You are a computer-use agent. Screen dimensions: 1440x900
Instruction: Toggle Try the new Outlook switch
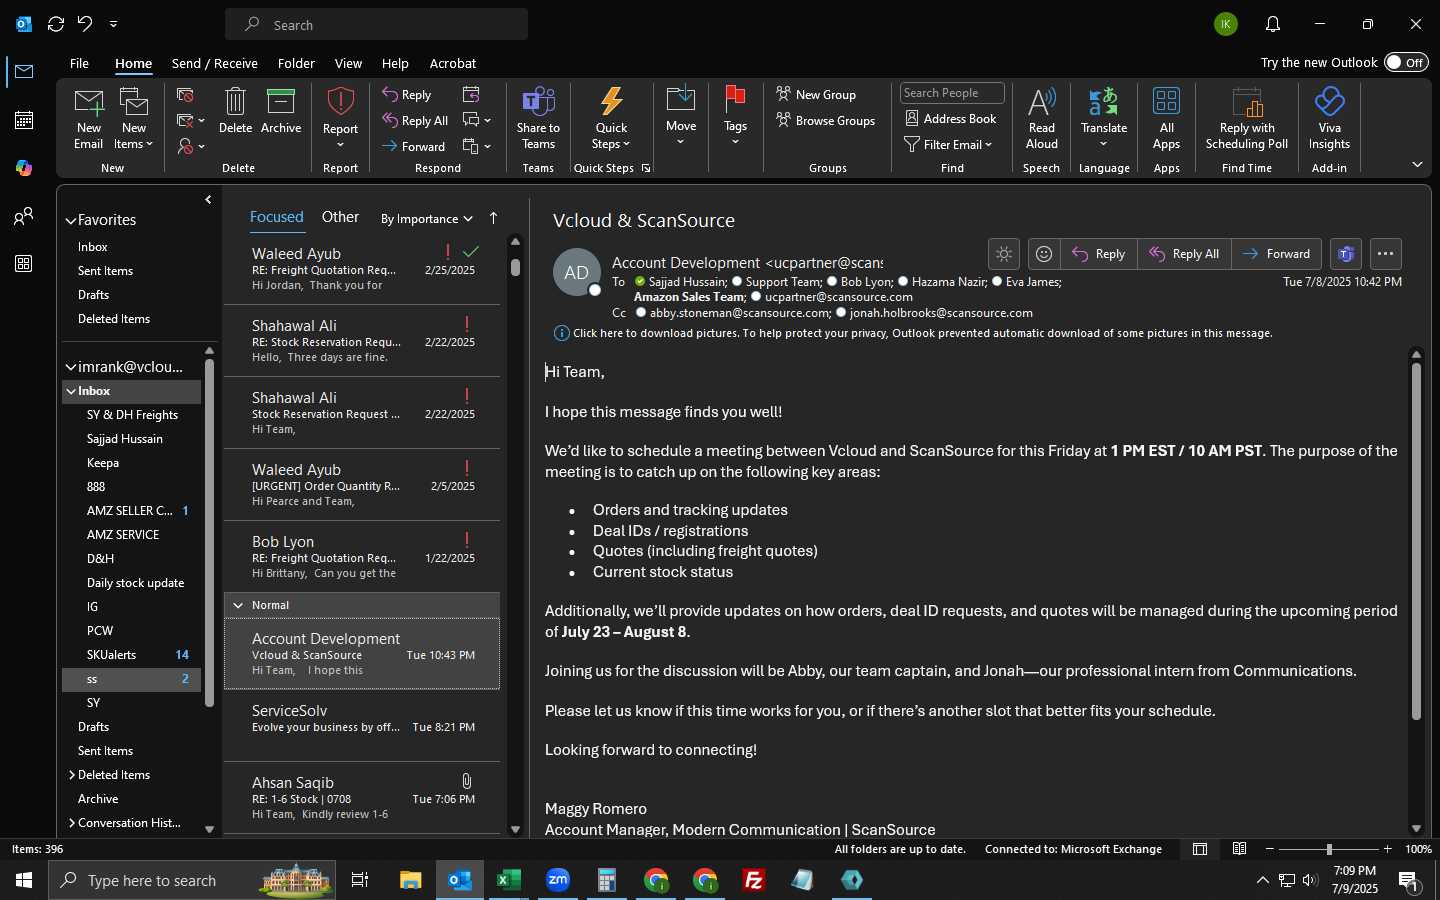point(1406,62)
